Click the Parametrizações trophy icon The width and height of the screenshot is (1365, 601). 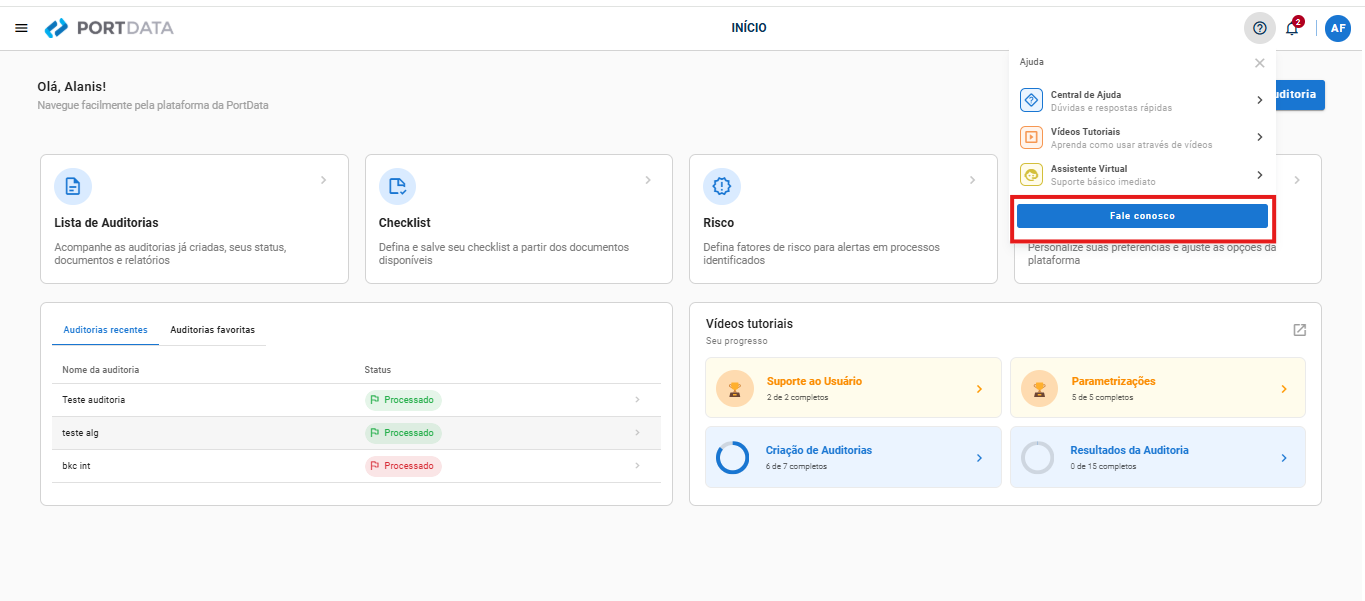[1039, 388]
